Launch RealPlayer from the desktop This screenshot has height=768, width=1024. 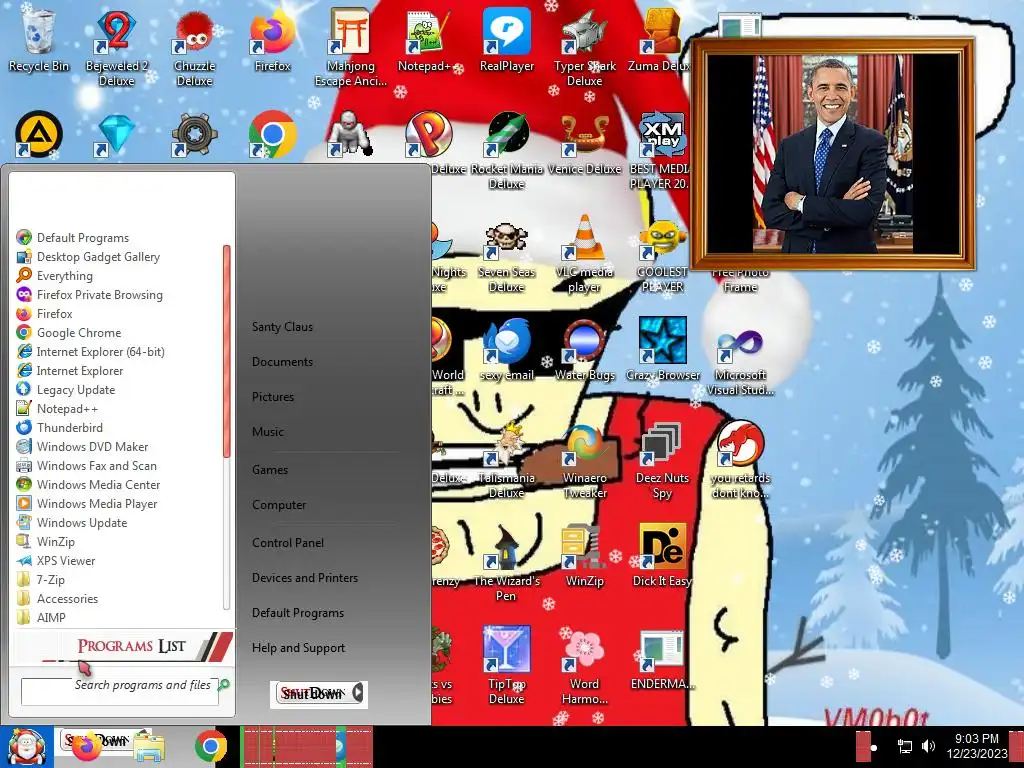pyautogui.click(x=507, y=39)
